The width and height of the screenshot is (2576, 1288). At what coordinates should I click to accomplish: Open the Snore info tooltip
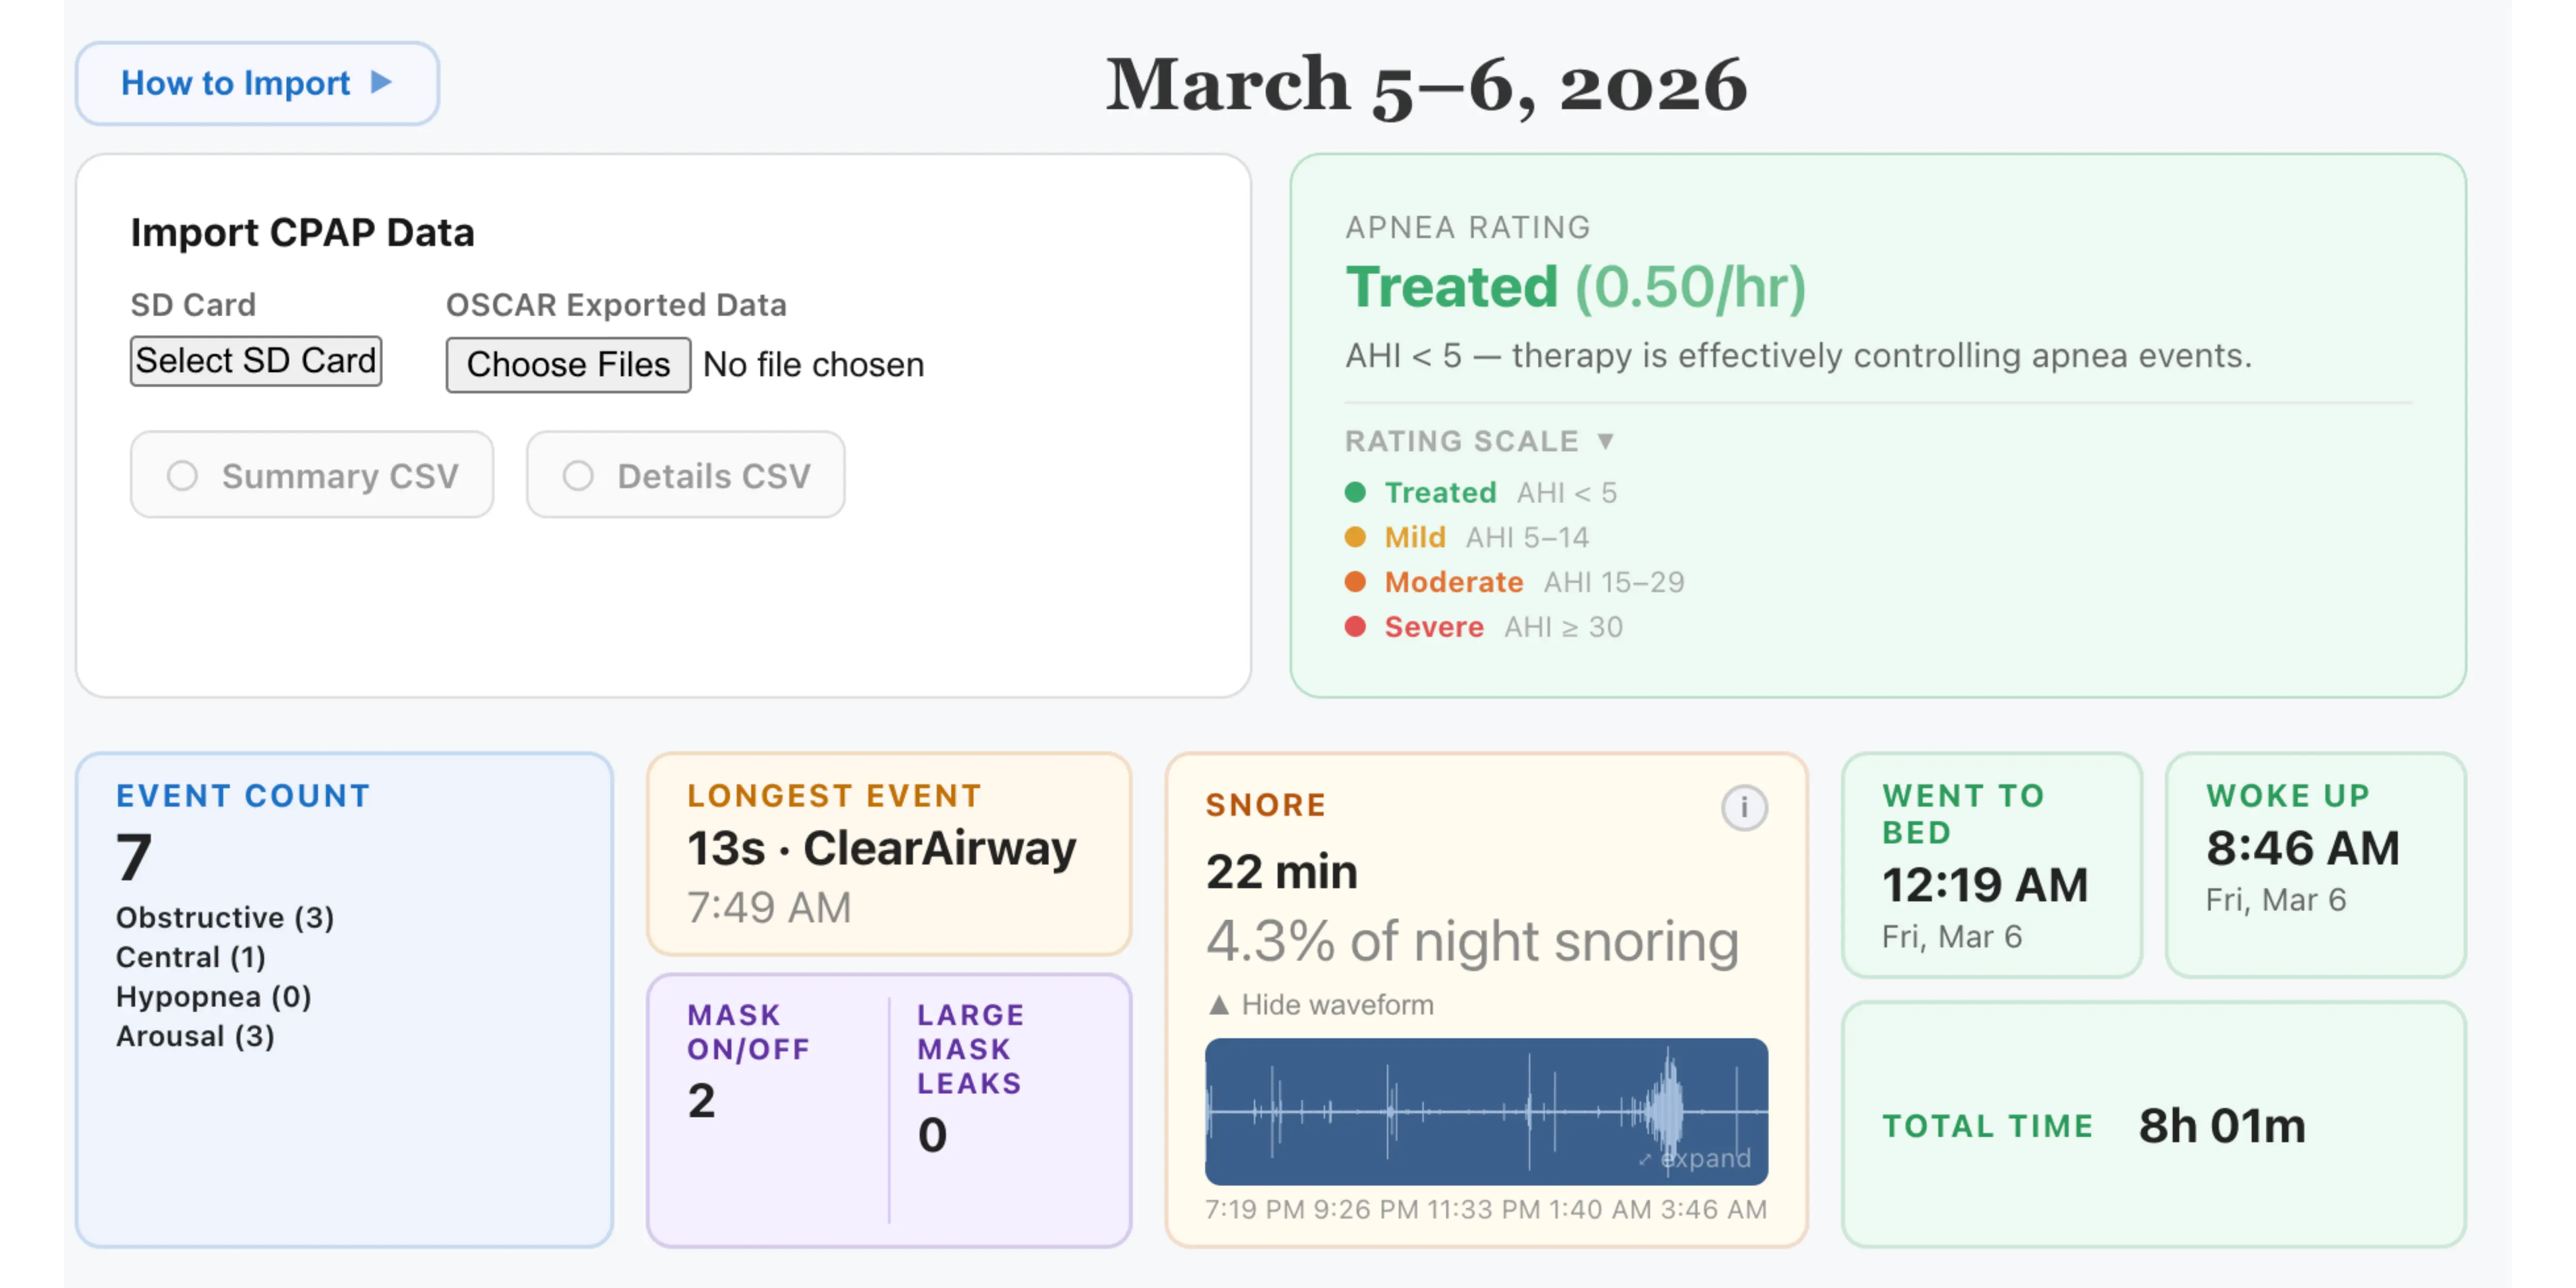click(1744, 809)
